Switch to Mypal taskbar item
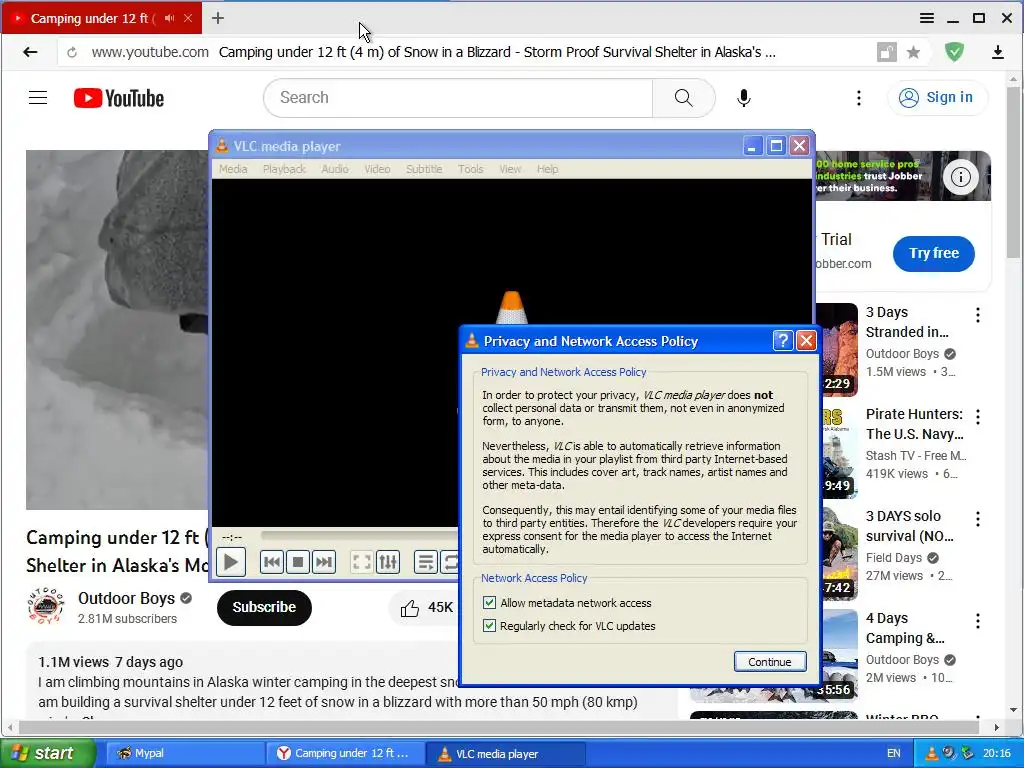Screen dimensions: 1024x768 [x=185, y=753]
